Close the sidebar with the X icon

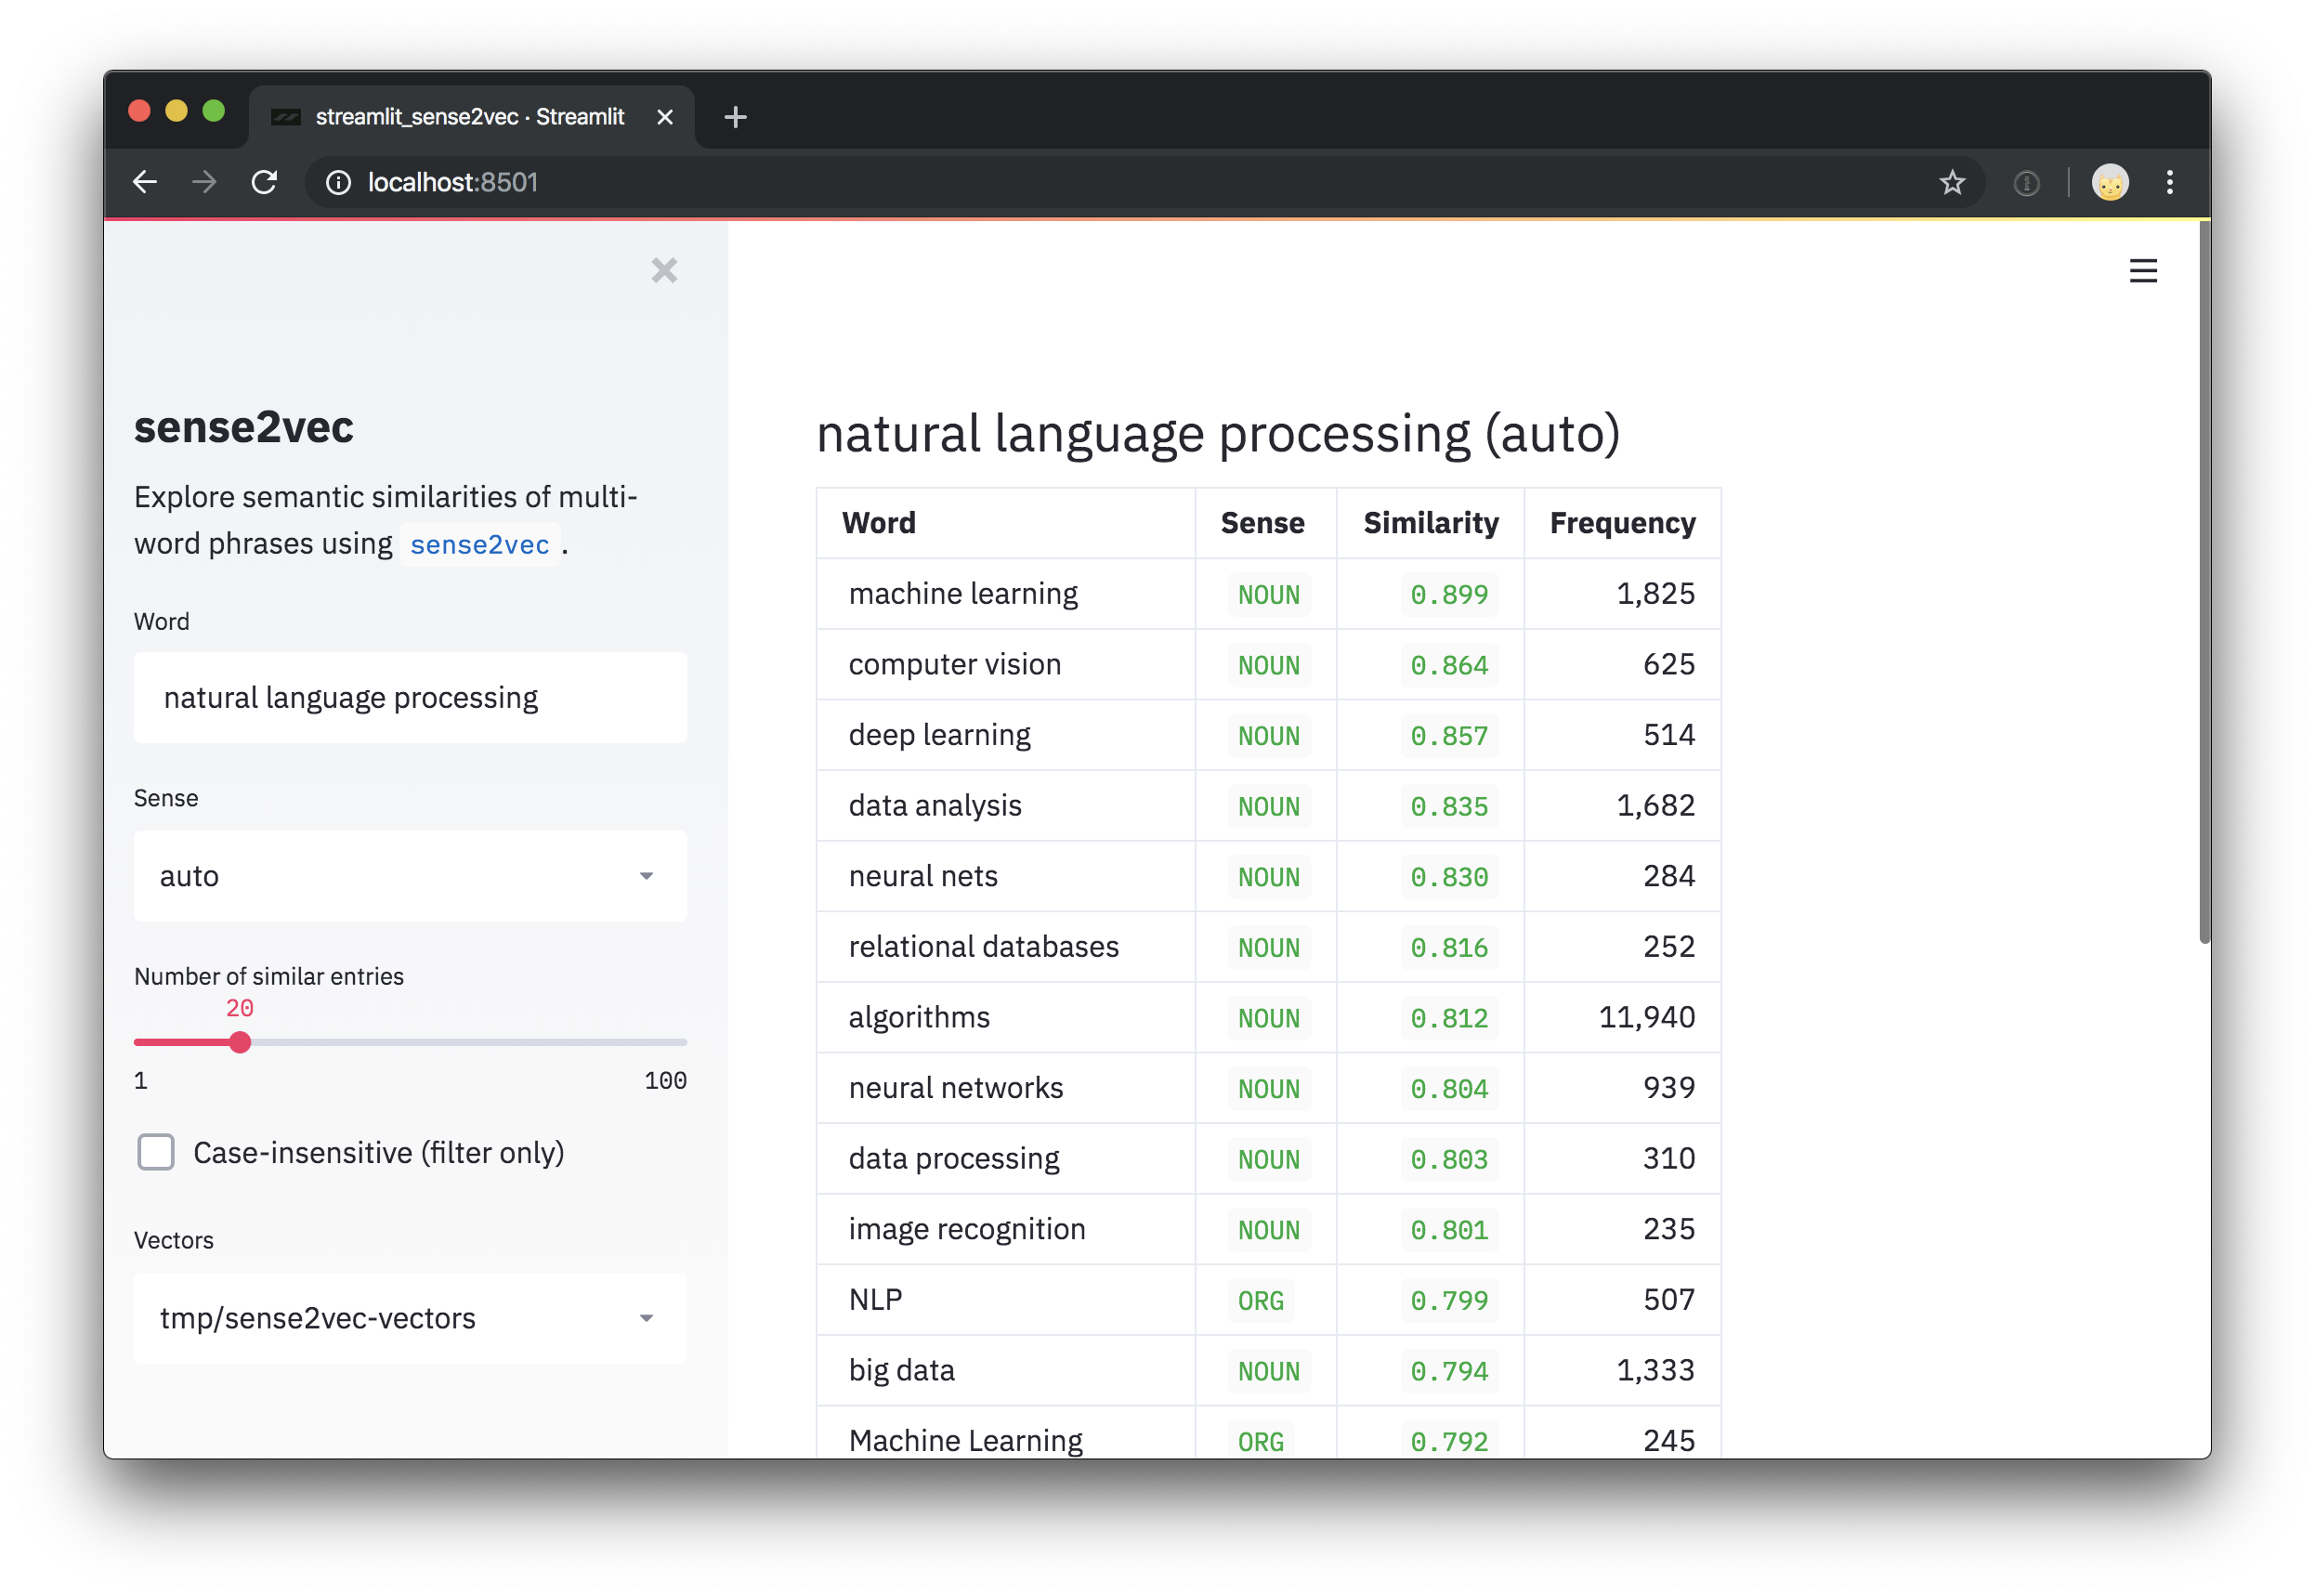pos(664,270)
